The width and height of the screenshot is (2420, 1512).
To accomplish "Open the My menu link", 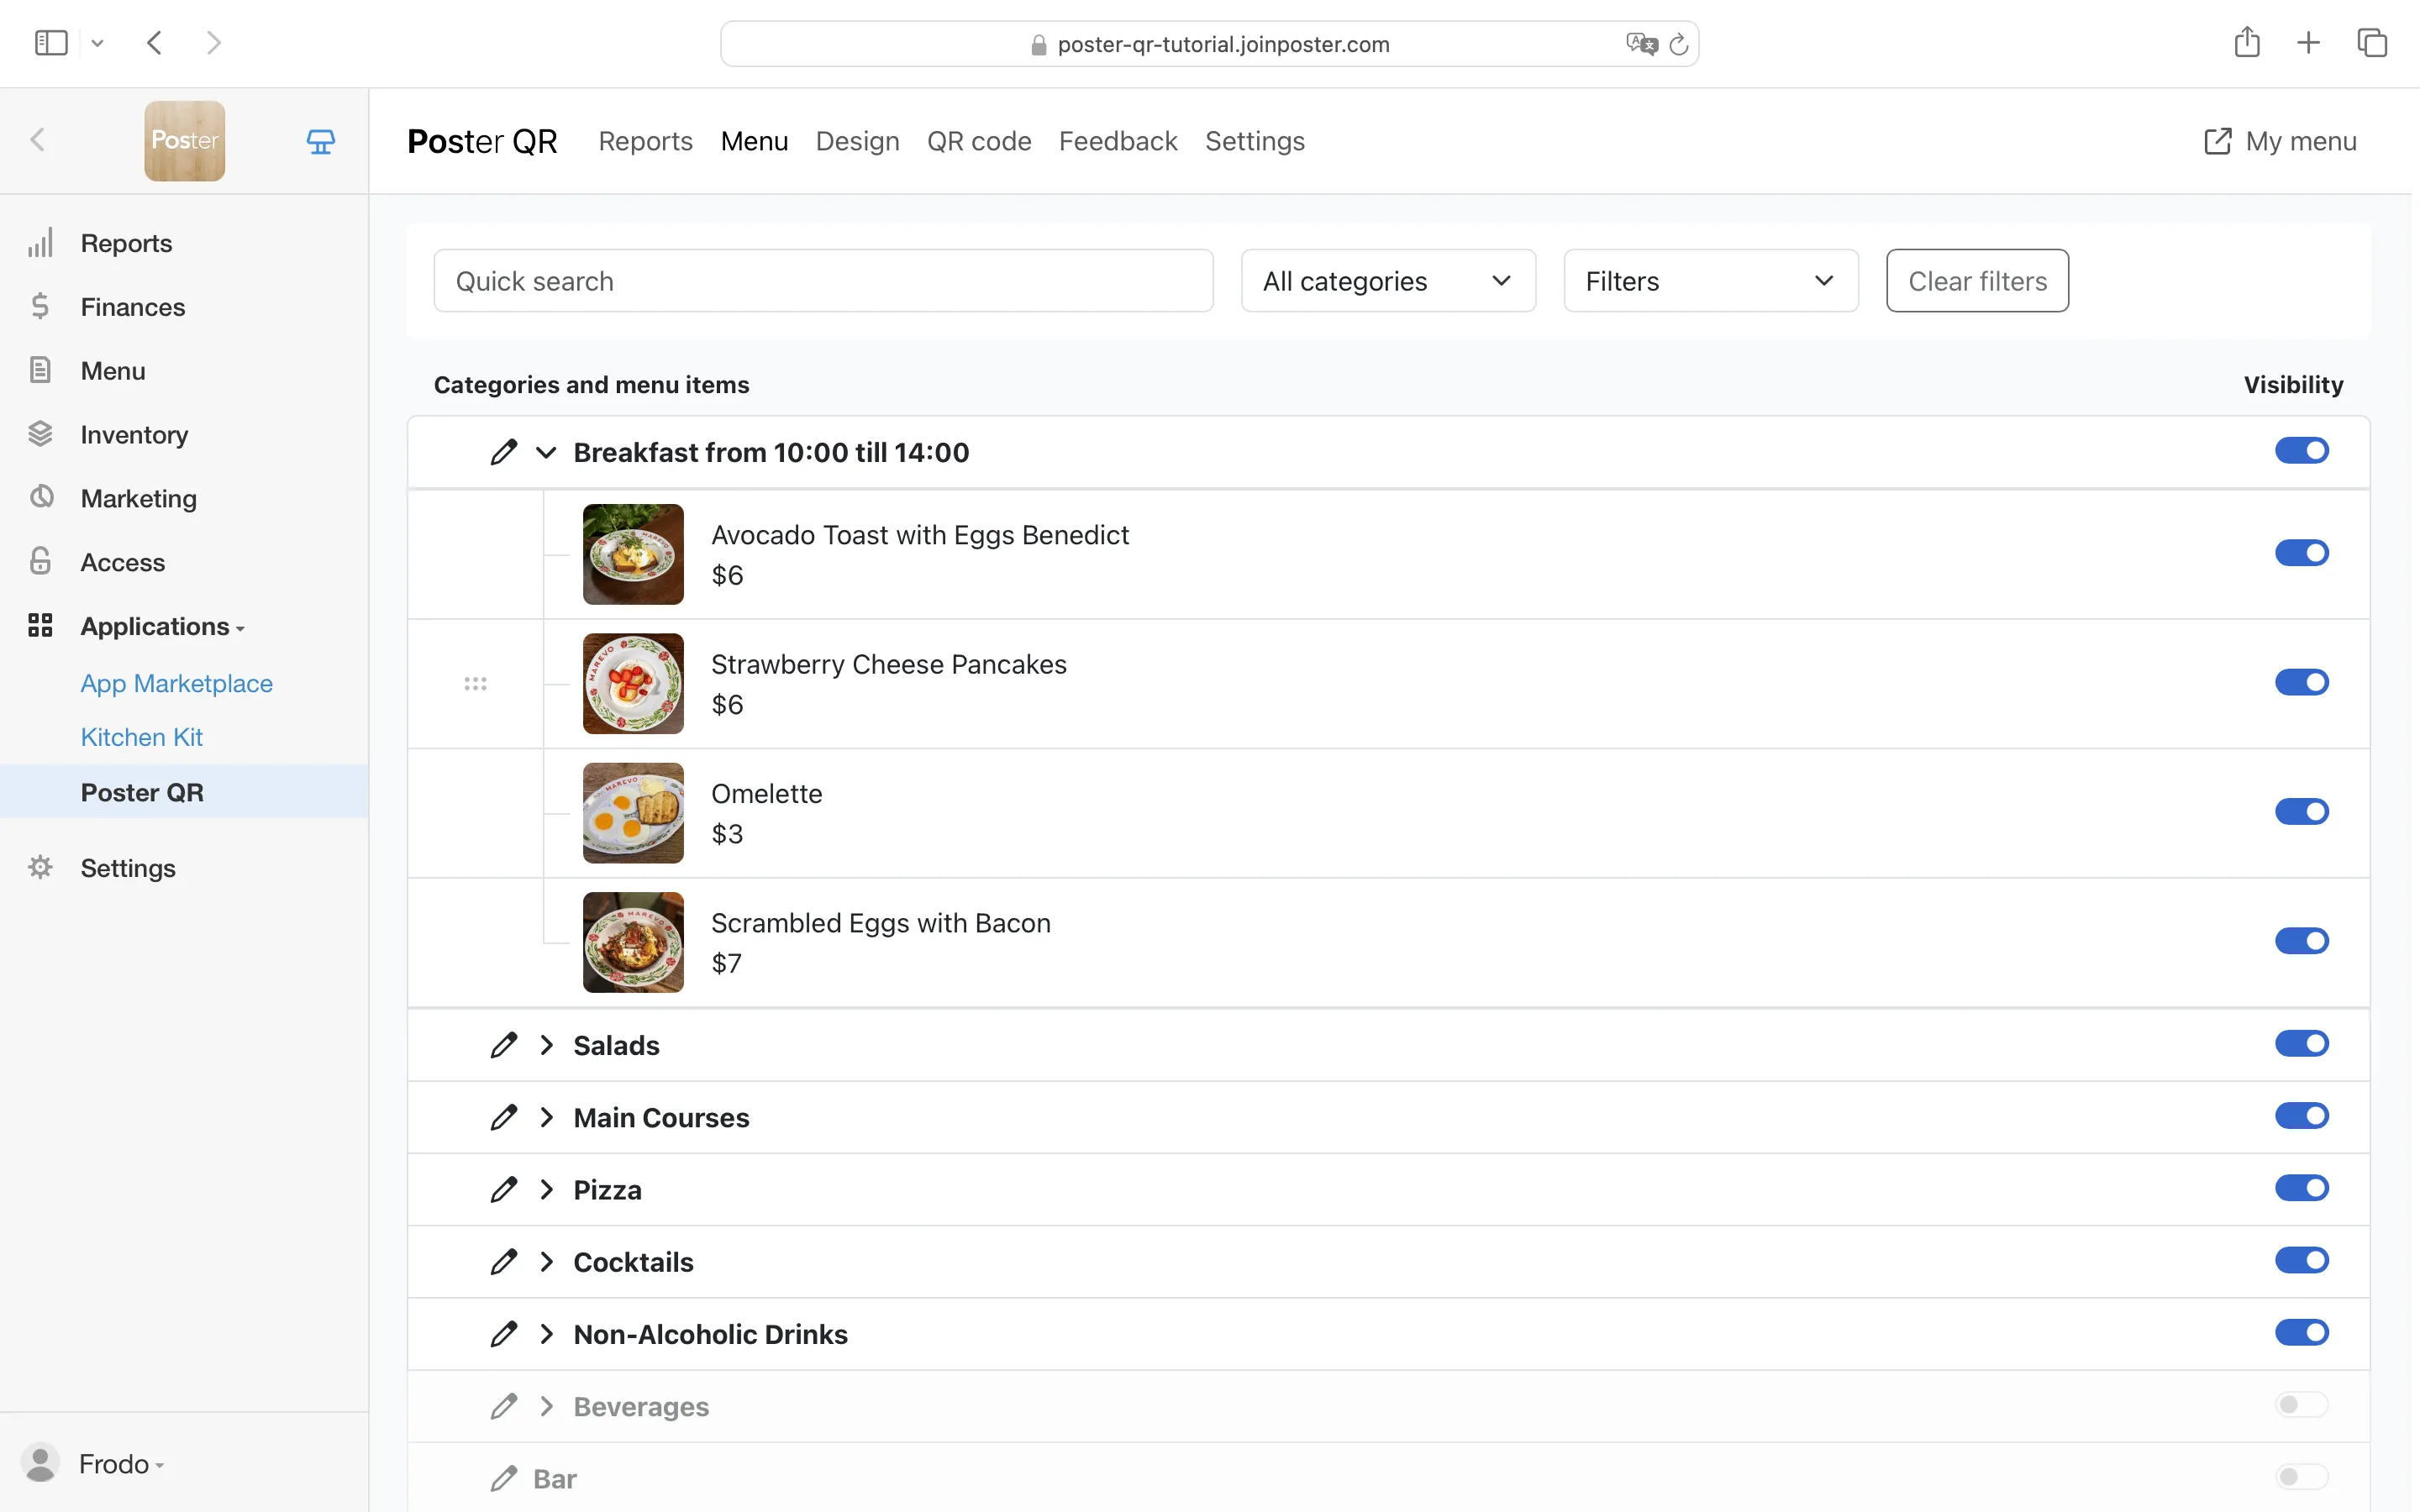I will pos(2280,141).
